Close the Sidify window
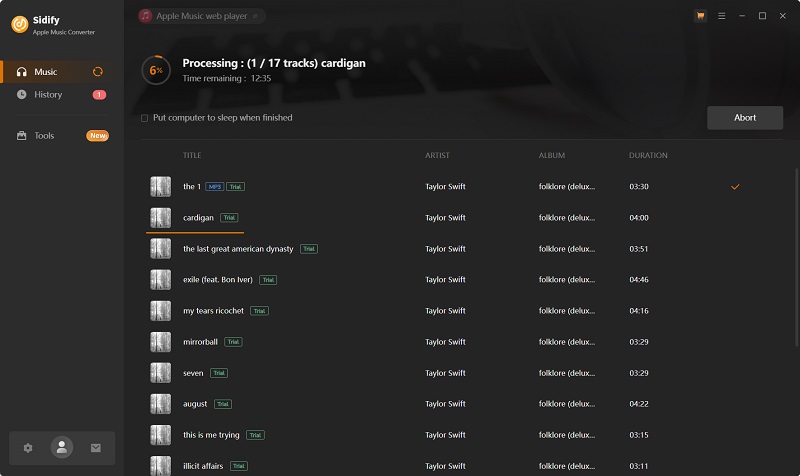Screen dimensions: 800x476 (x=783, y=16)
